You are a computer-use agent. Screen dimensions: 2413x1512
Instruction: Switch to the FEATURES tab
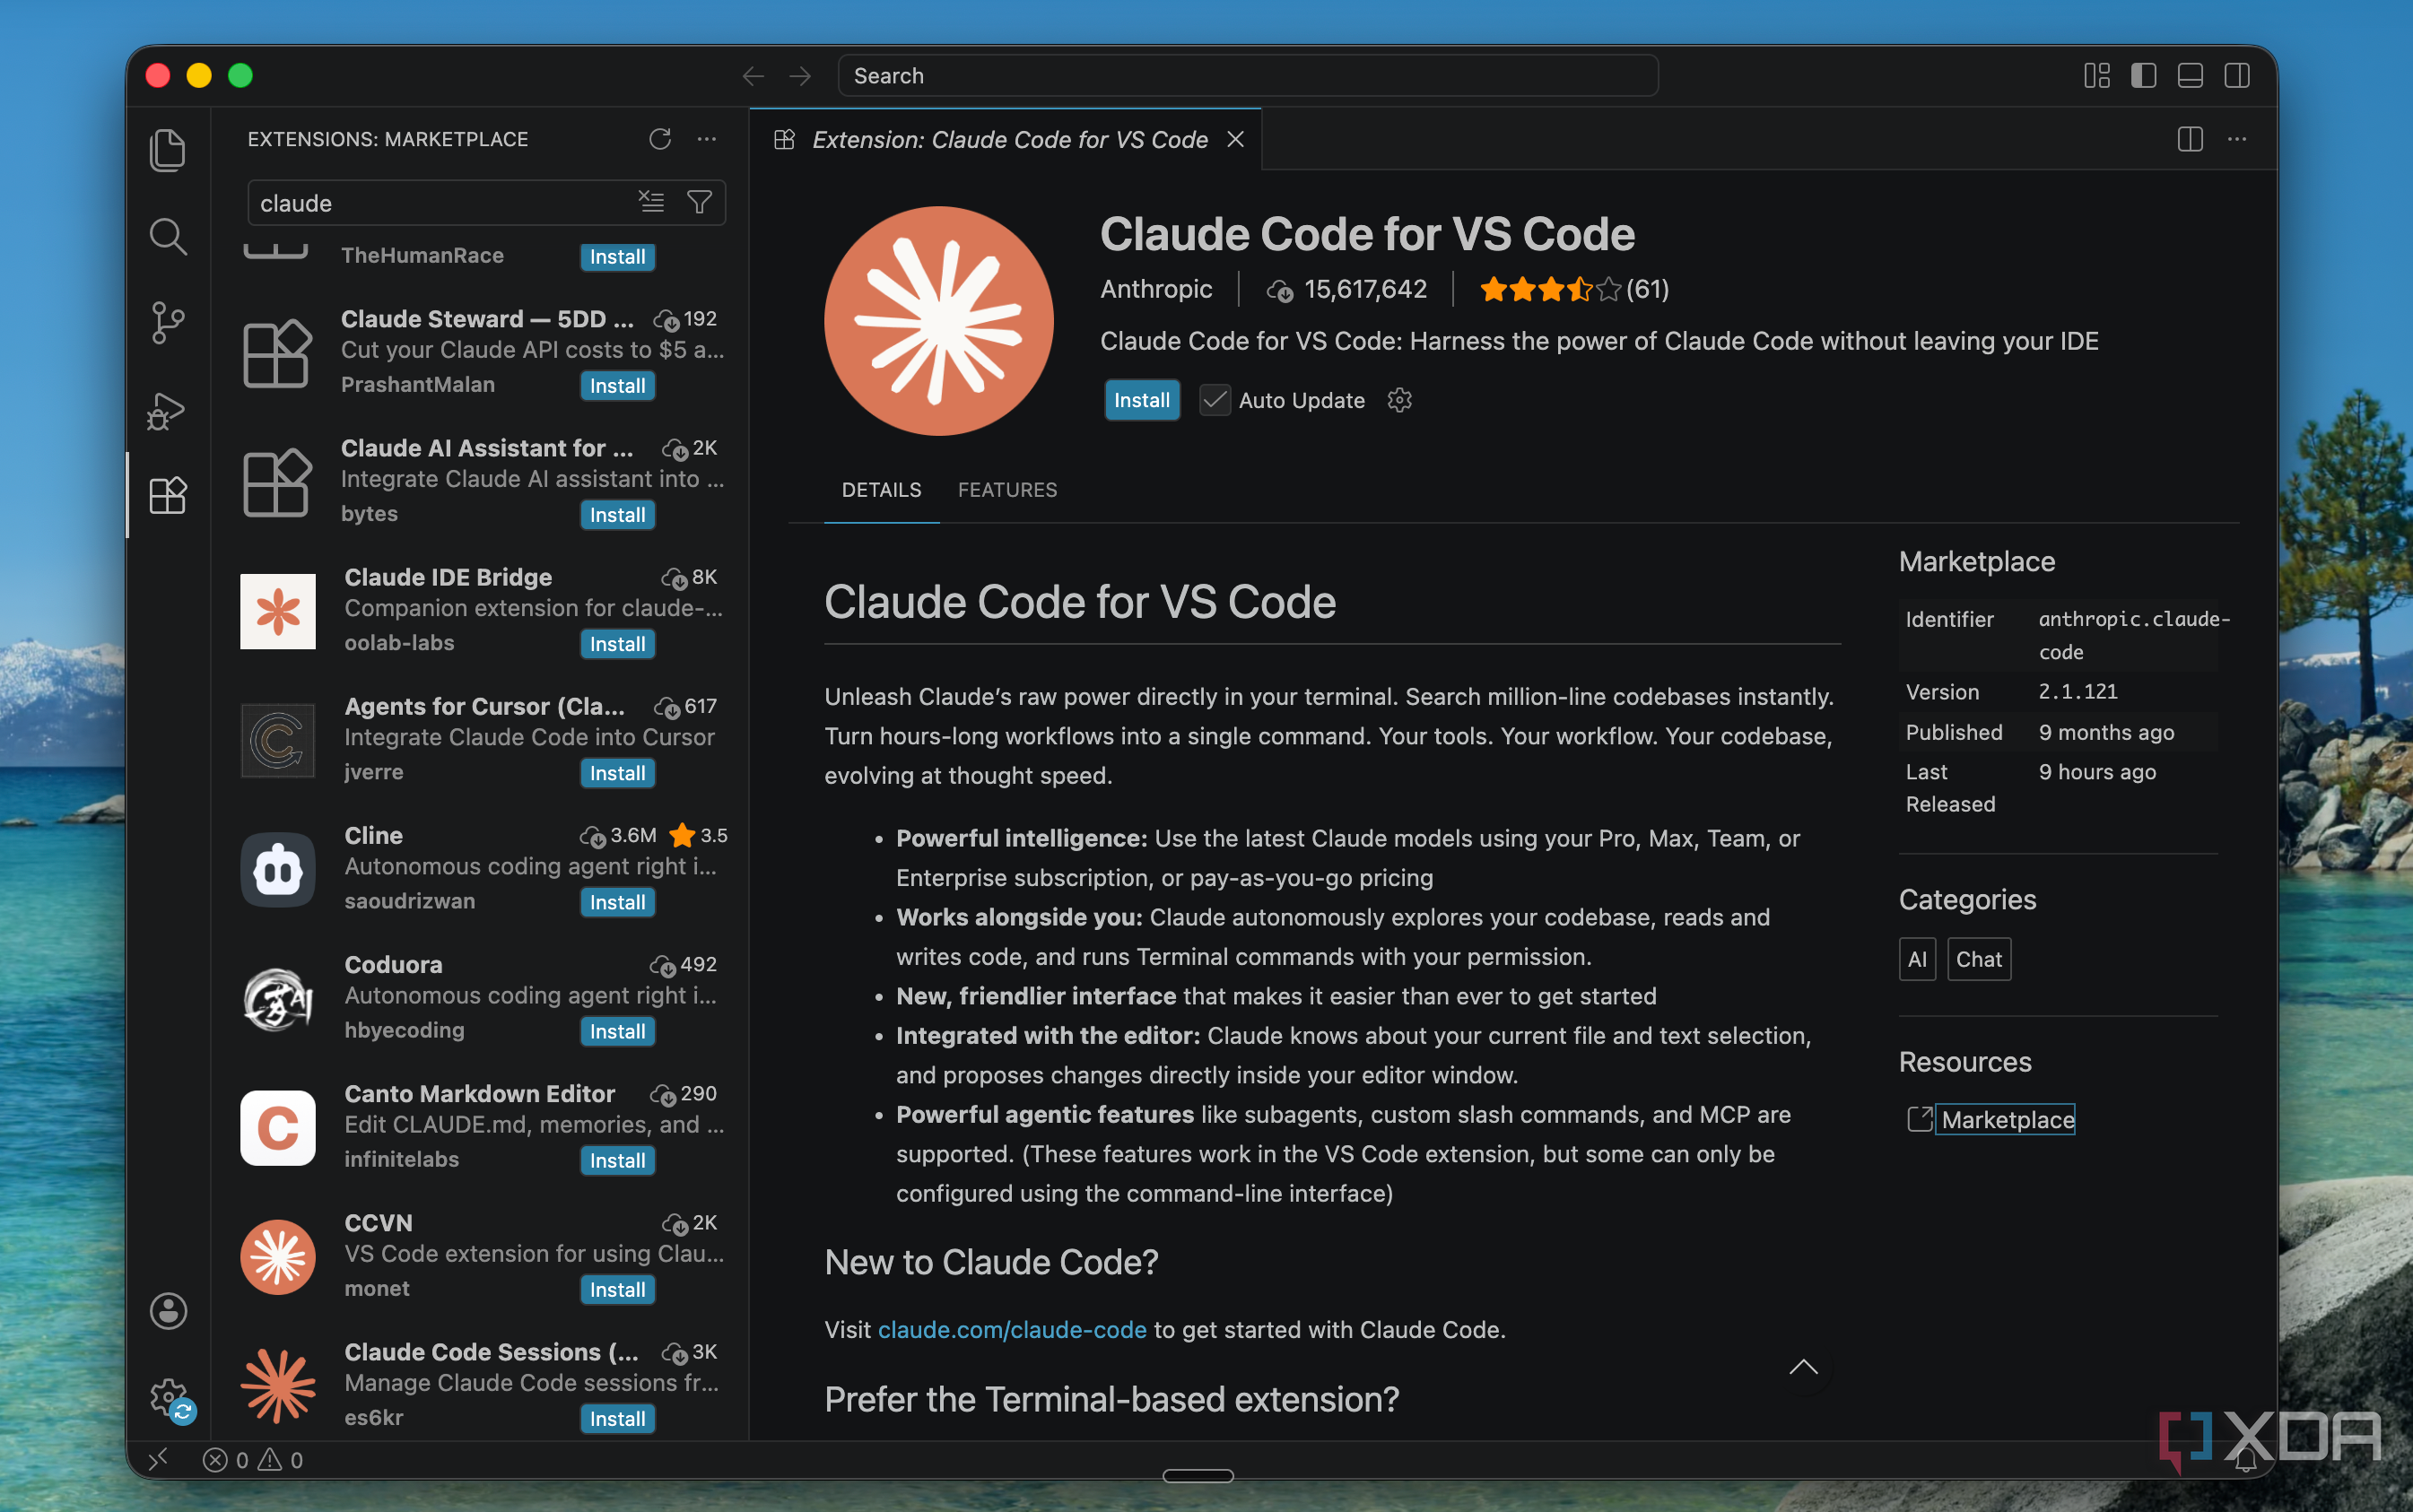[x=1007, y=490]
